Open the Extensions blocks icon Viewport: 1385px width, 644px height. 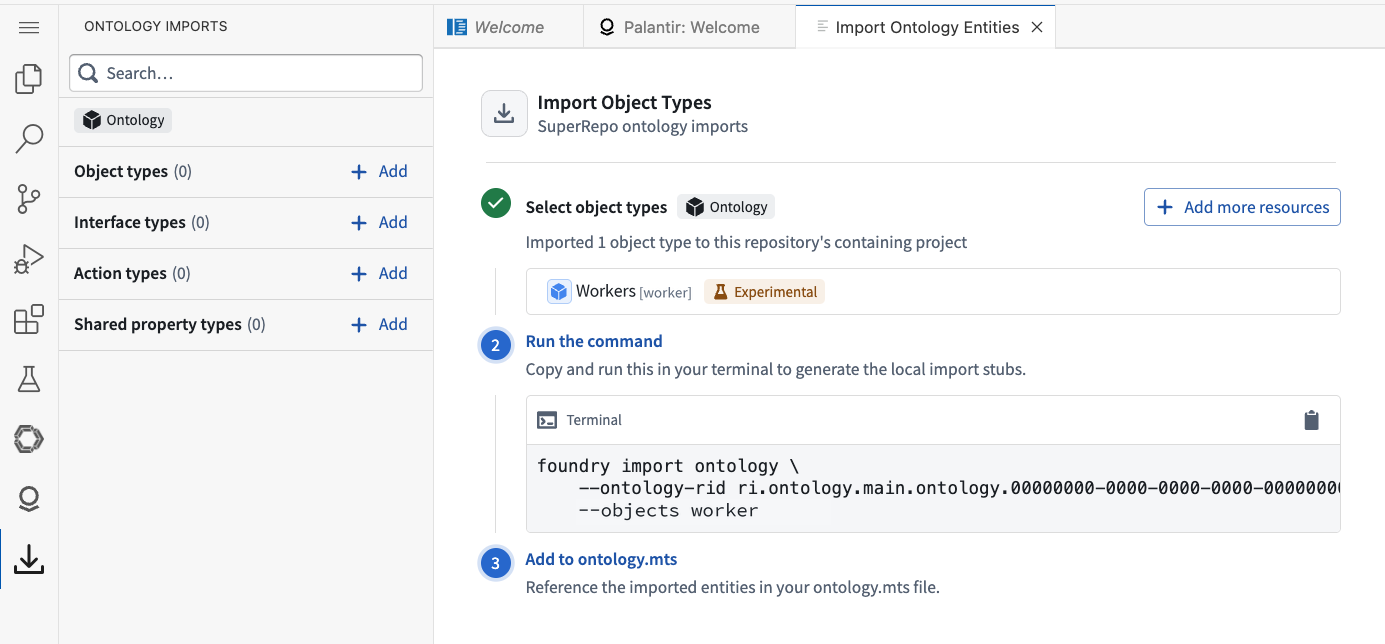coord(29,319)
